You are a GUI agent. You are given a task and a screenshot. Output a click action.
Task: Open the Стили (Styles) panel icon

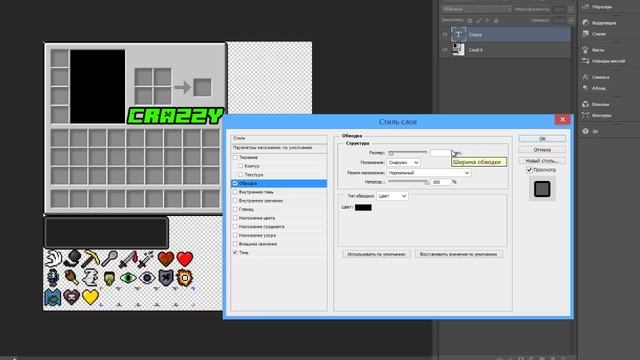[586, 34]
